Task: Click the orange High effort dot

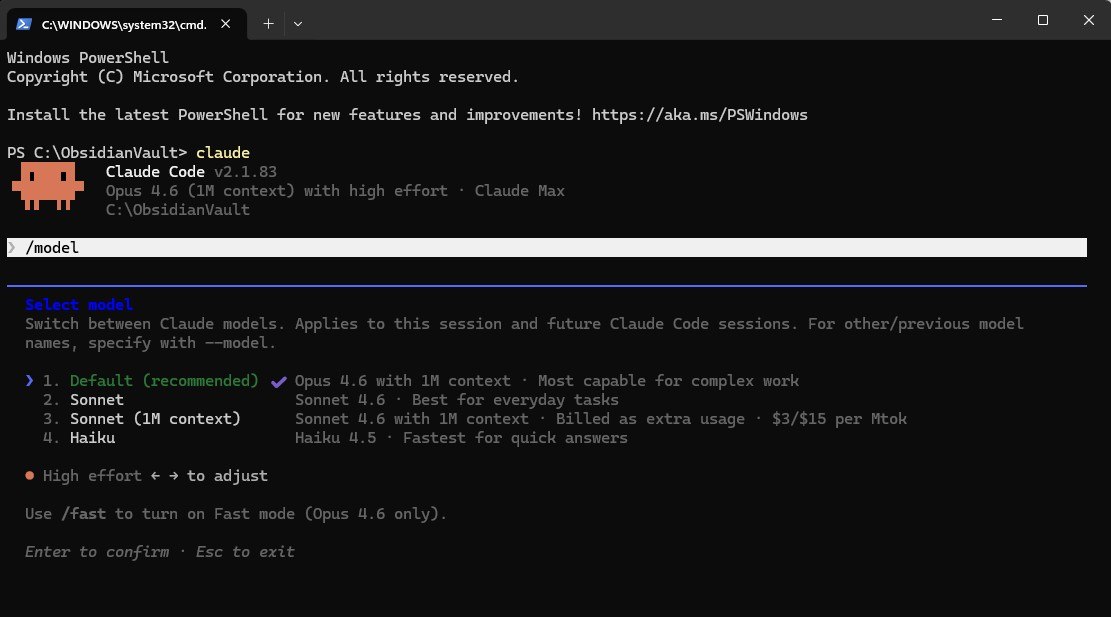Action: [31, 476]
